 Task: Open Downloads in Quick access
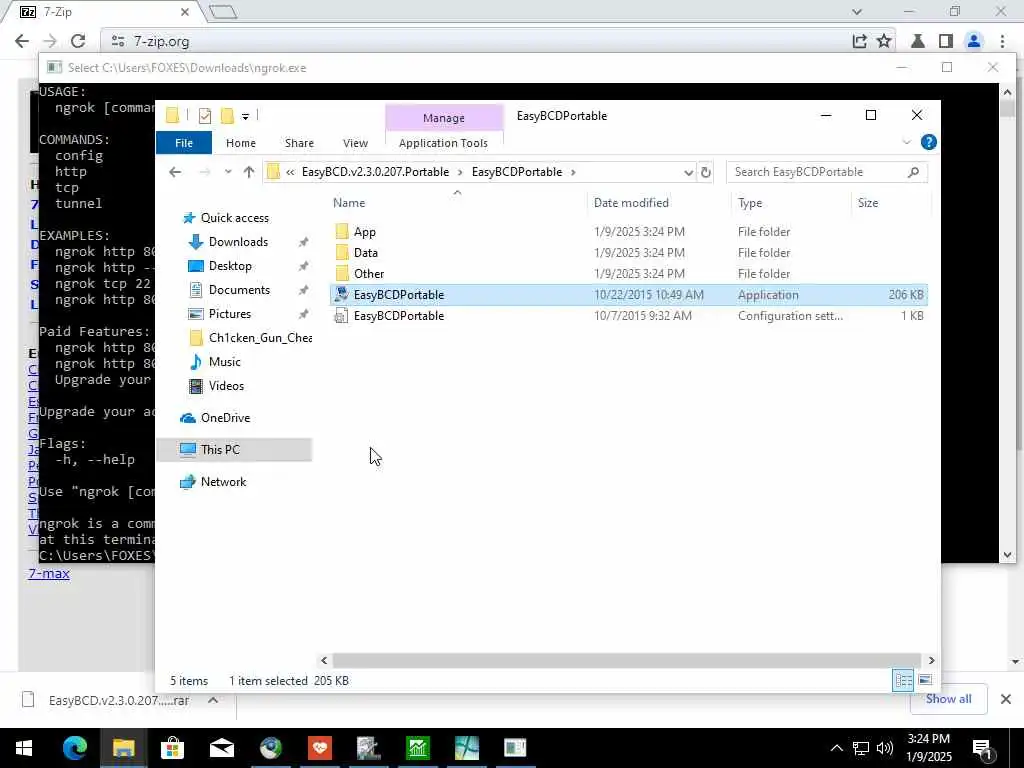tap(238, 242)
